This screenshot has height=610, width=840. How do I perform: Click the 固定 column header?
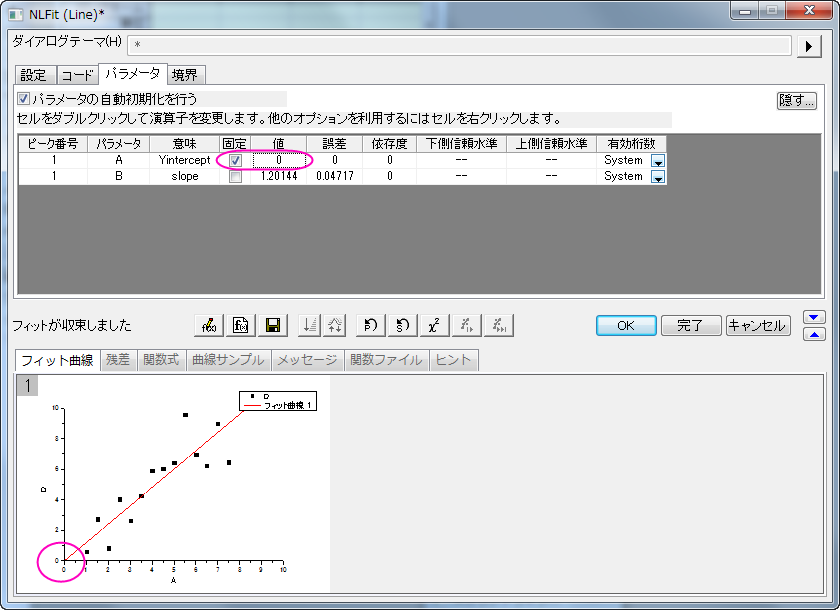point(235,144)
